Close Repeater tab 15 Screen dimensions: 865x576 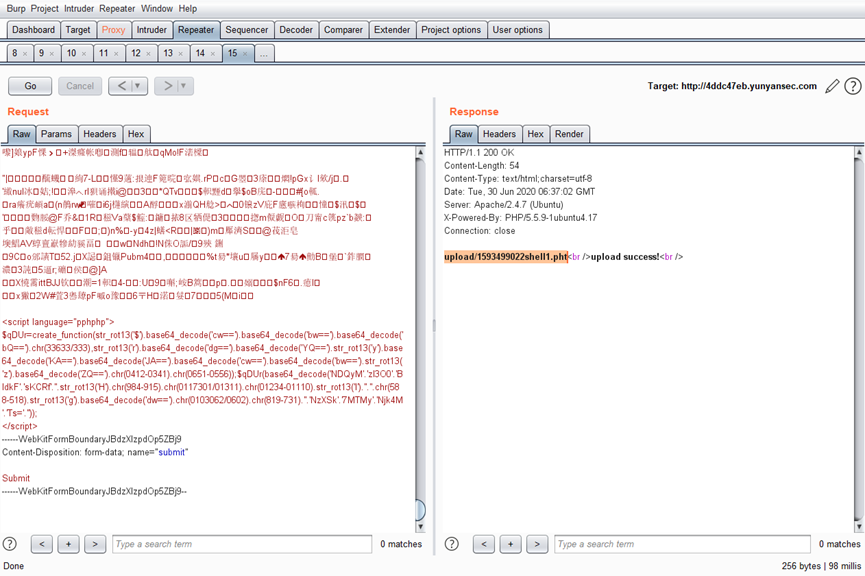pos(245,54)
